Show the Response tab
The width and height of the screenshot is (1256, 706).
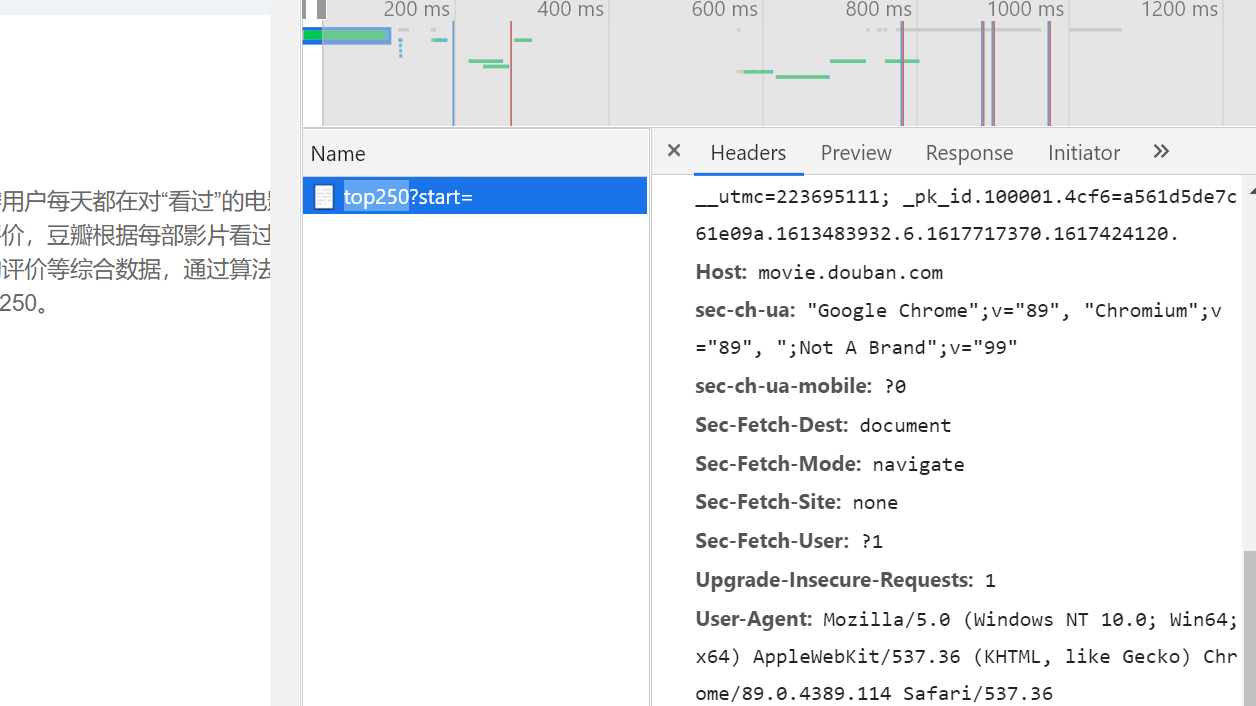[969, 153]
